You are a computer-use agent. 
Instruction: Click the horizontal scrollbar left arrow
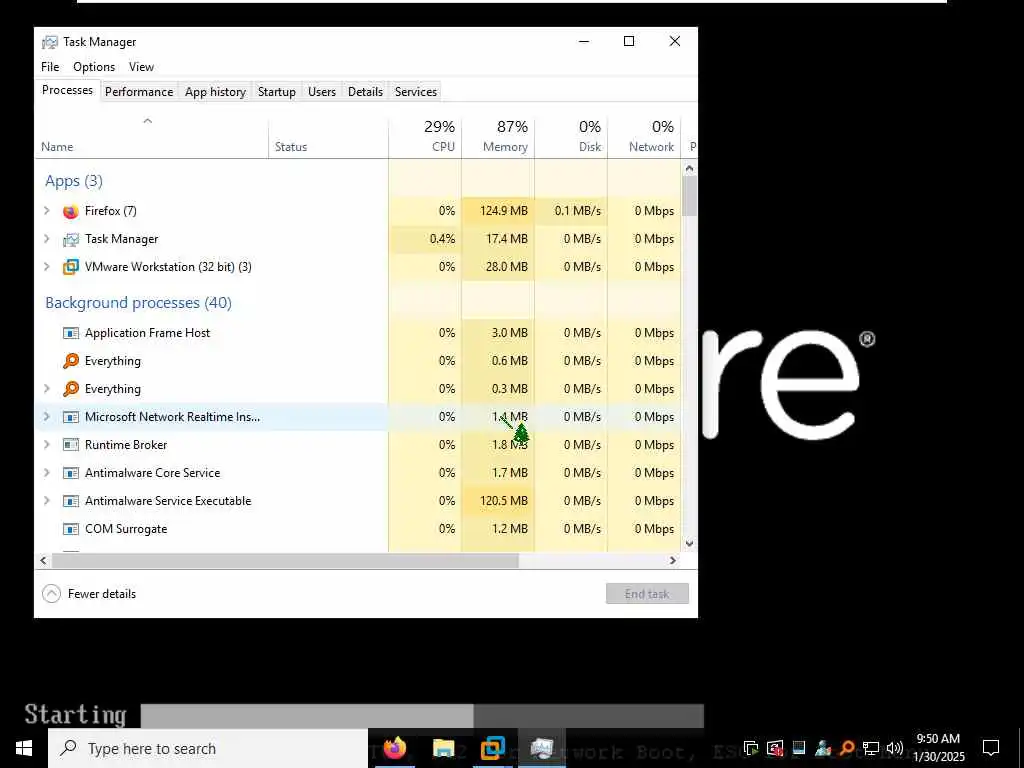[44, 560]
